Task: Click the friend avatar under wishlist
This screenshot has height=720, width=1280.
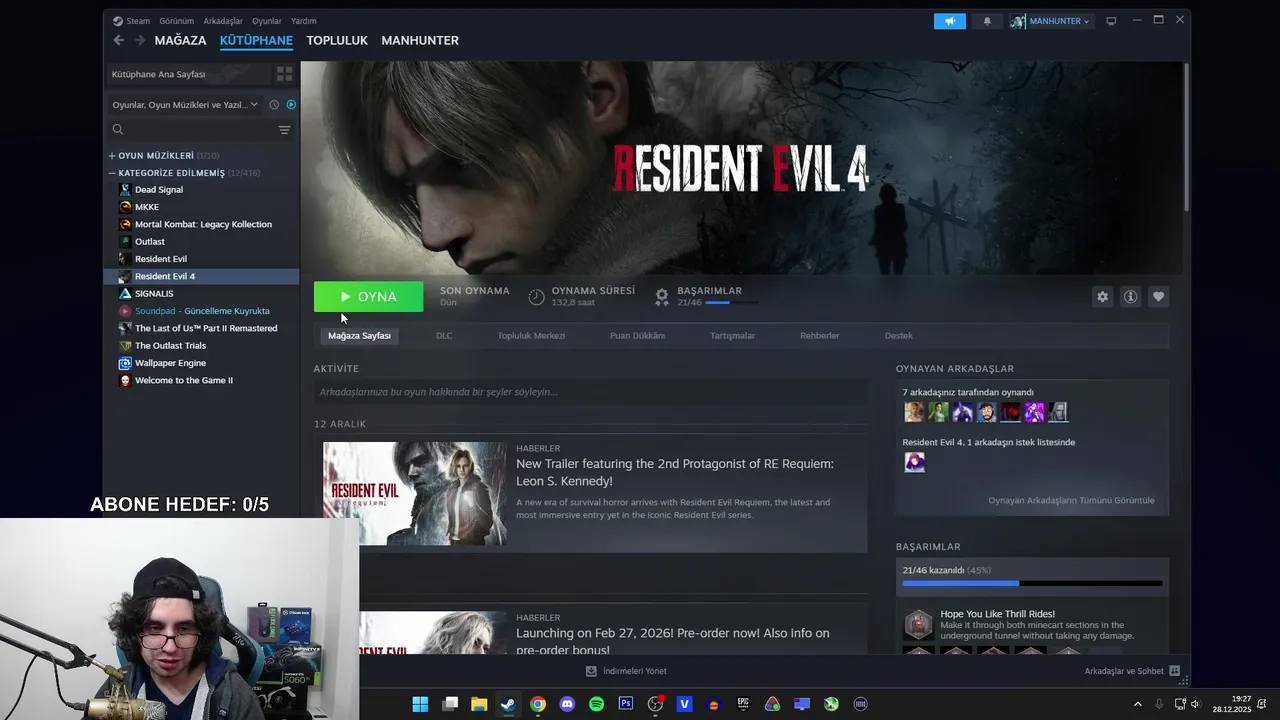Action: 914,462
